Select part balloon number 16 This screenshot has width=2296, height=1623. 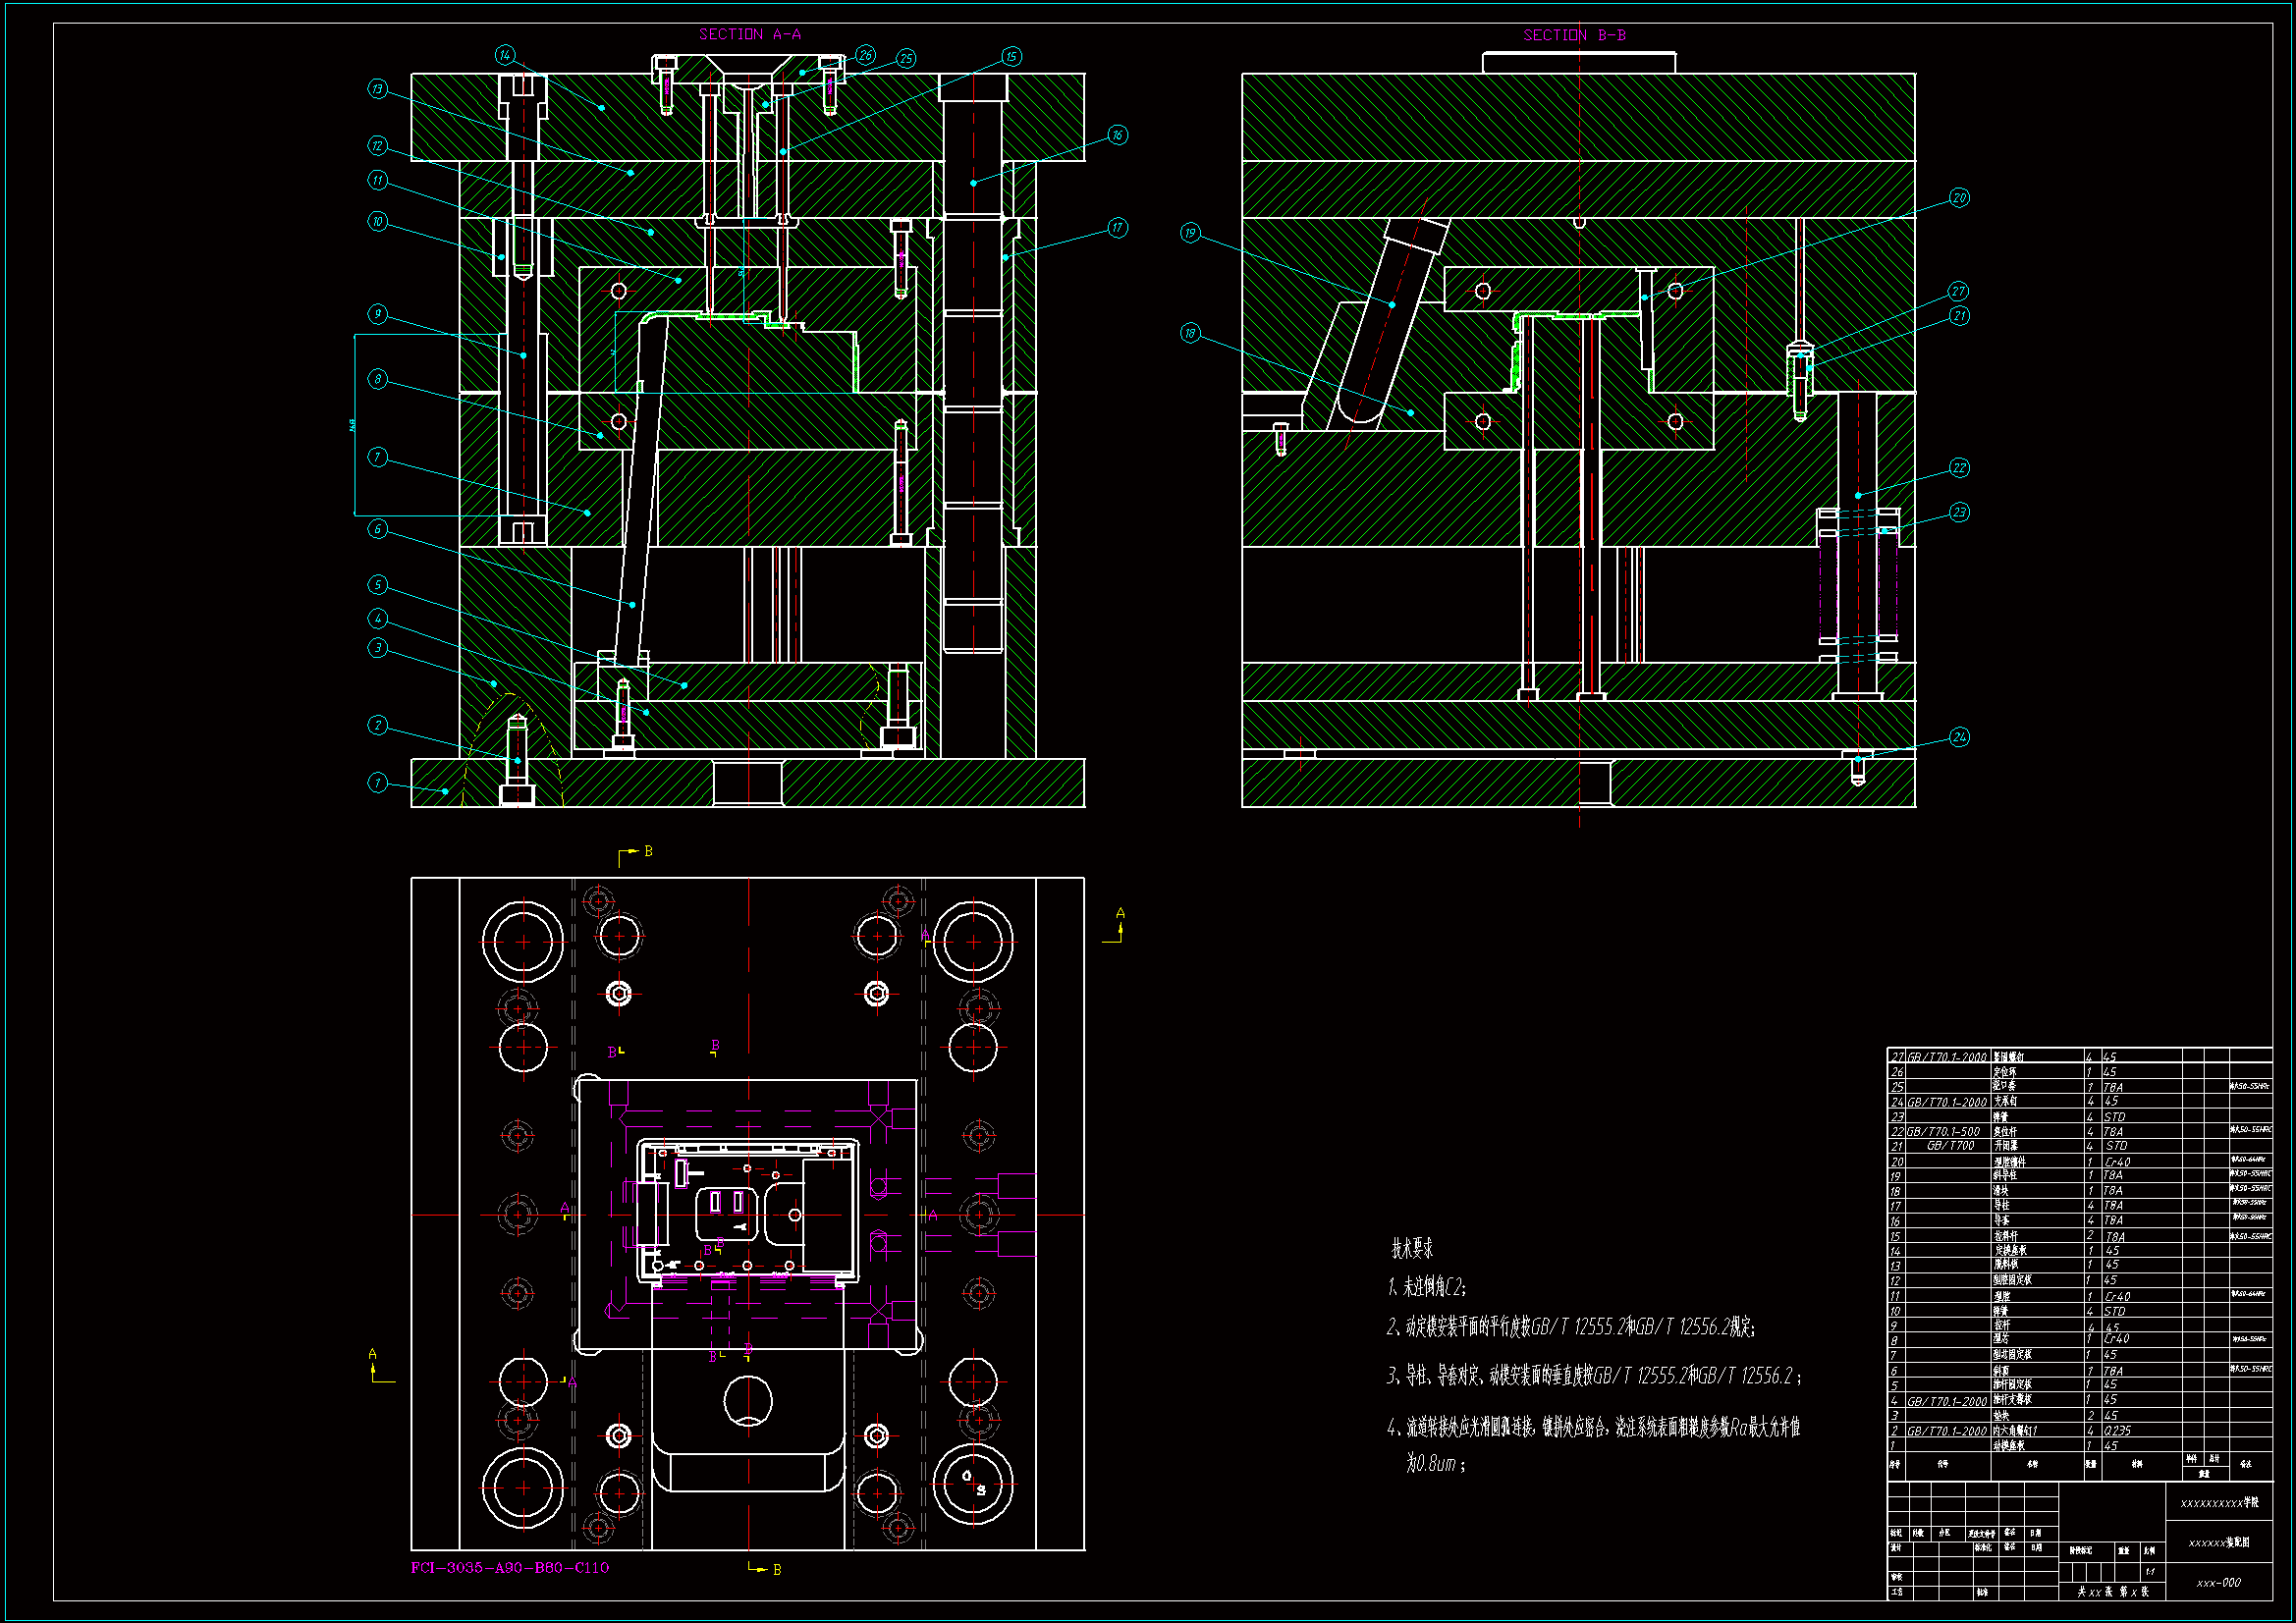click(1117, 135)
